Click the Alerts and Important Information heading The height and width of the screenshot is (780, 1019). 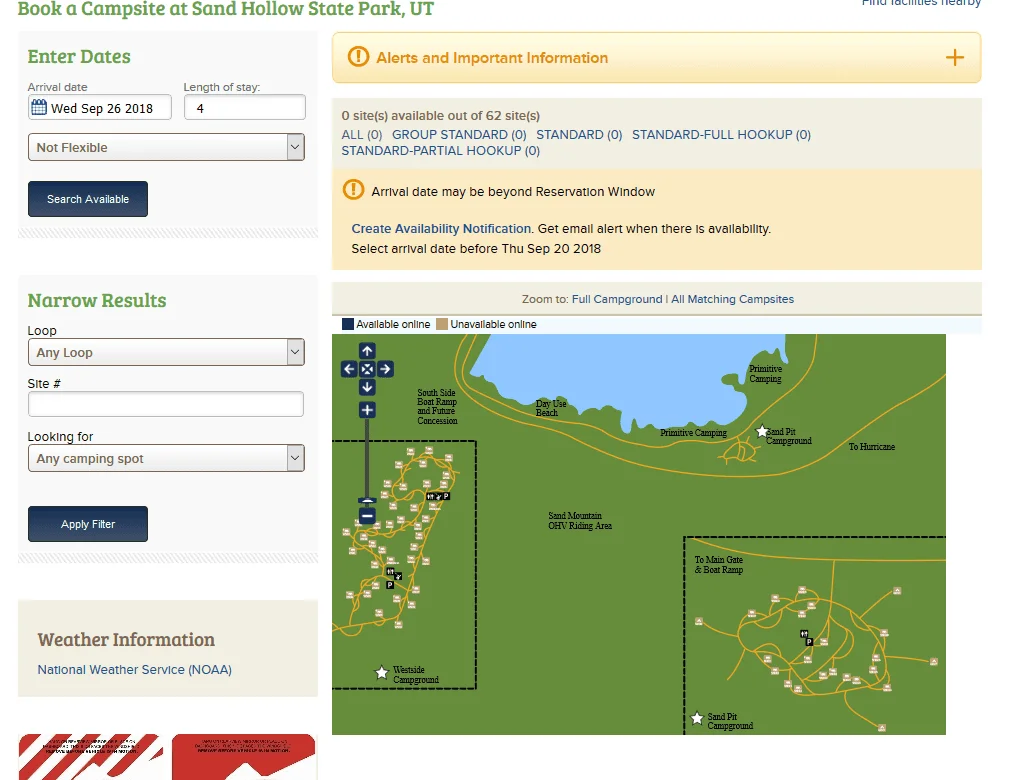point(492,58)
